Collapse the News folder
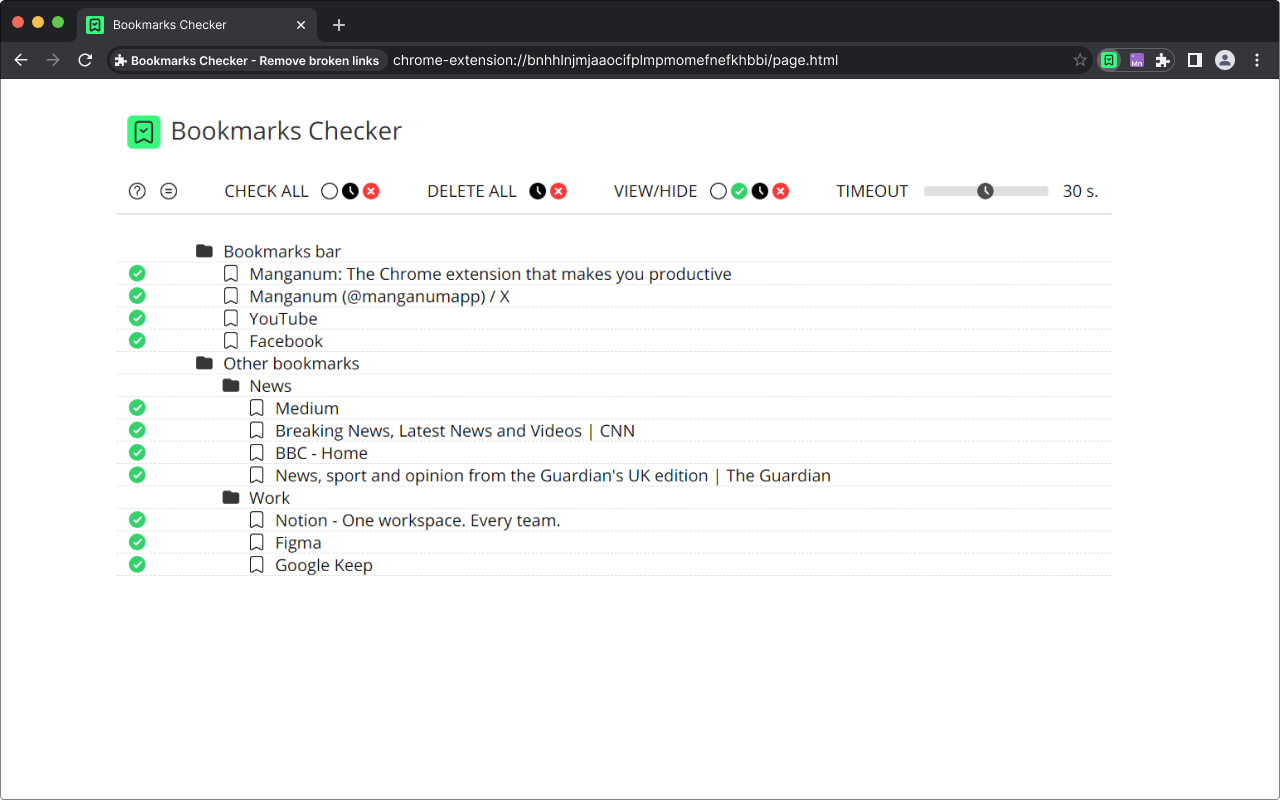Image resolution: width=1280 pixels, height=800 pixels. (x=230, y=386)
